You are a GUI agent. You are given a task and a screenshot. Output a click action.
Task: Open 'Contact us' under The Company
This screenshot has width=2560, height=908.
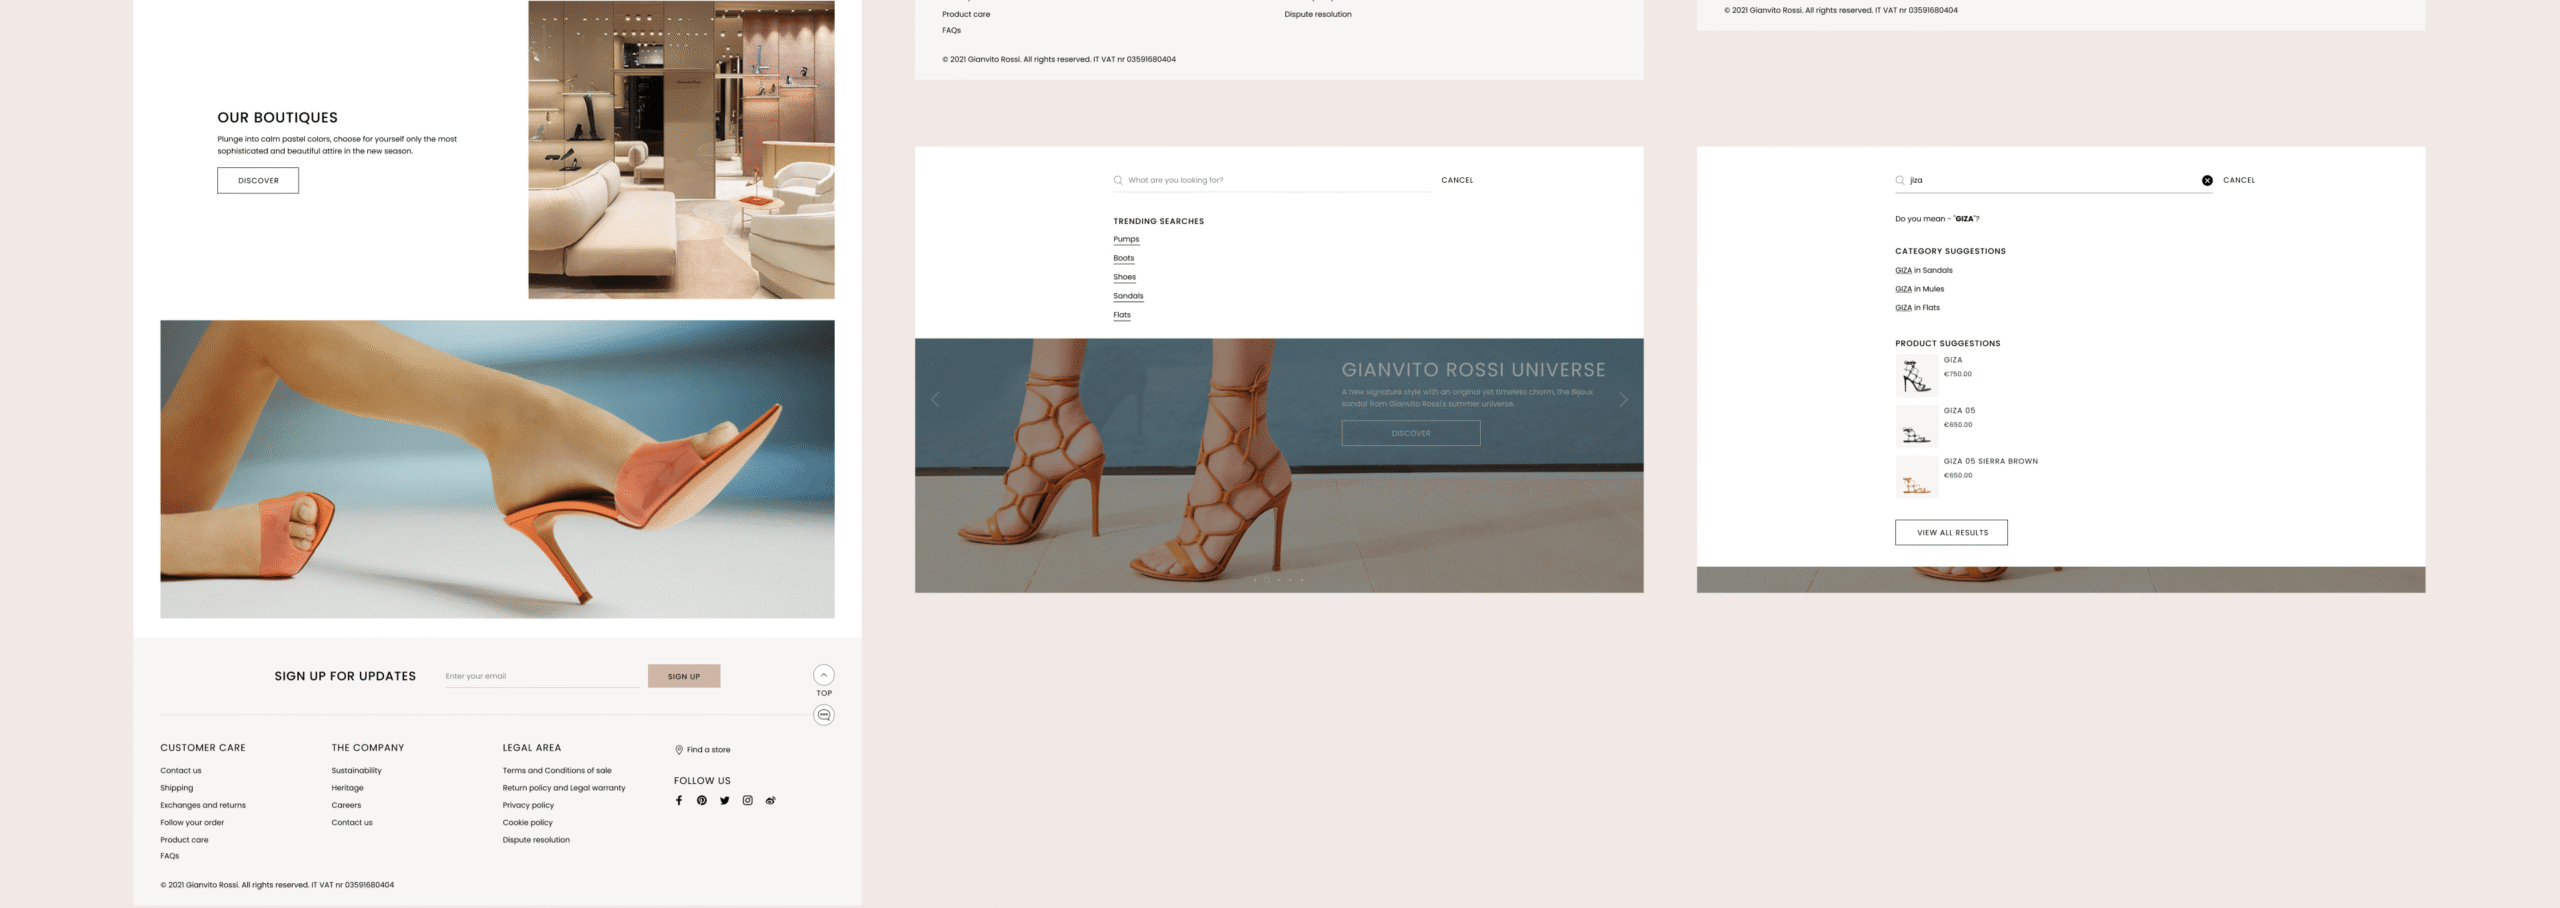pyautogui.click(x=352, y=822)
